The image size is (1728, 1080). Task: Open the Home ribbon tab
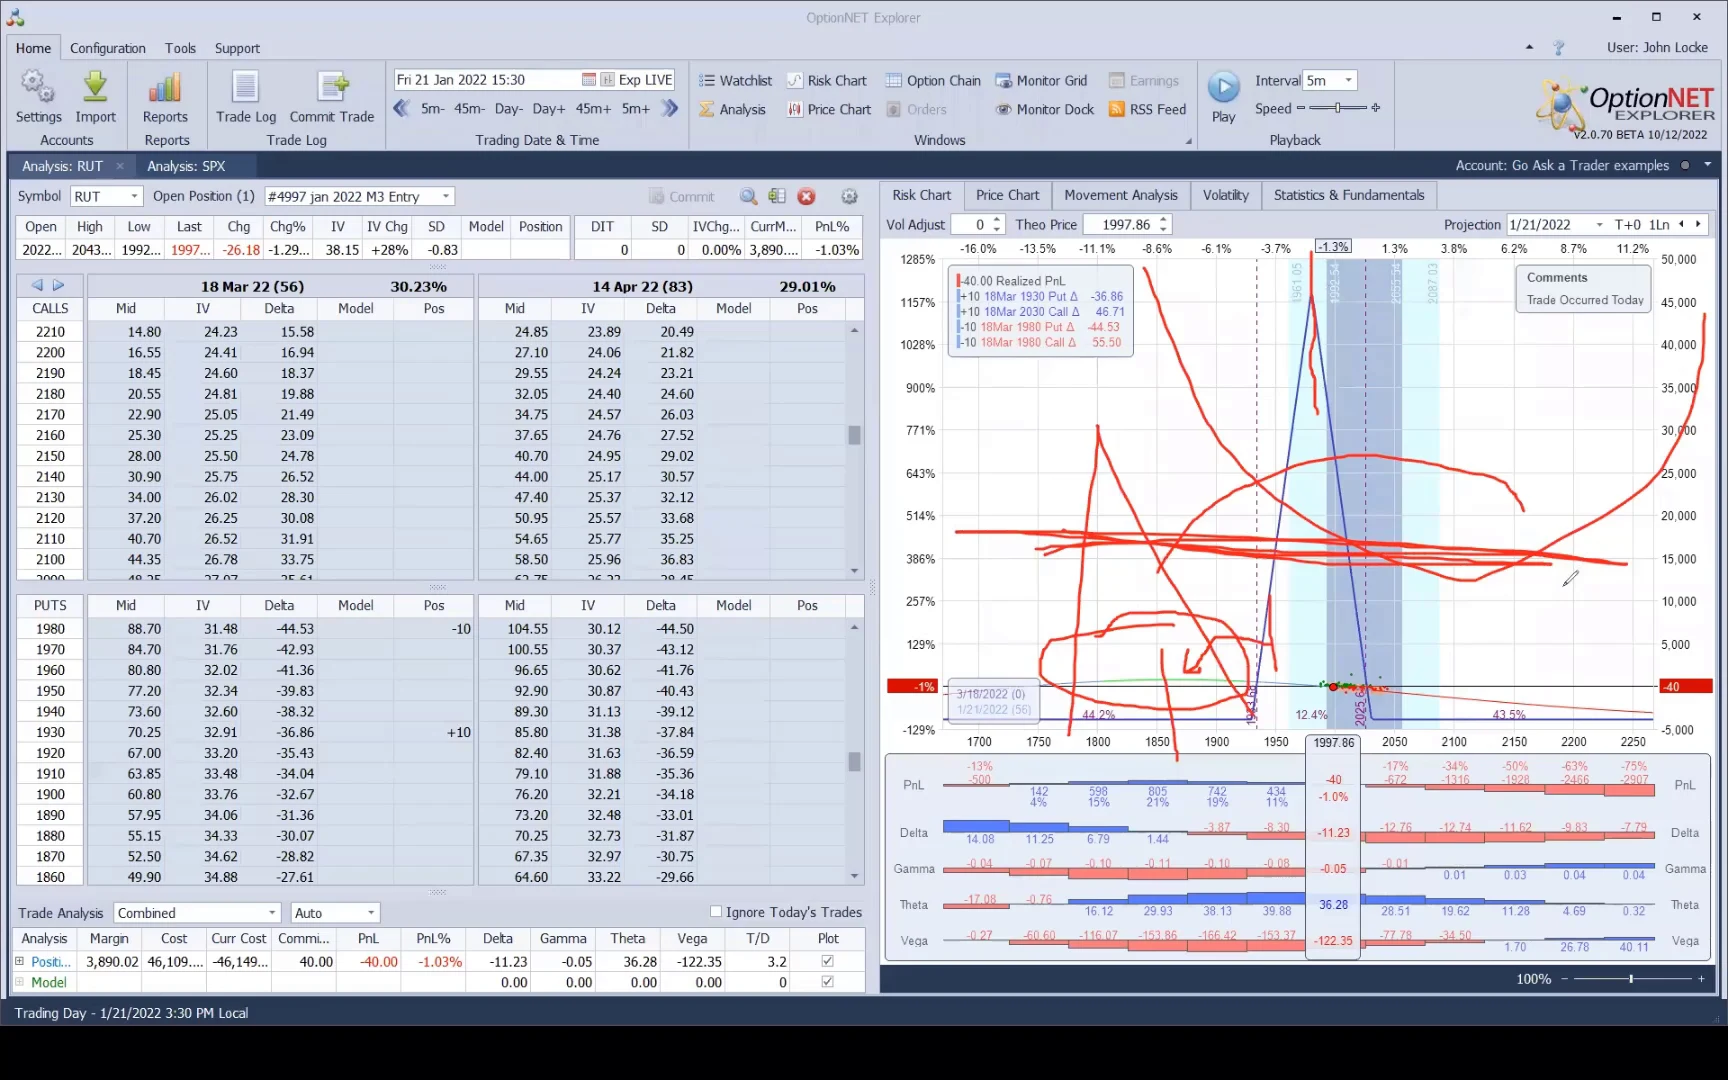click(33, 48)
